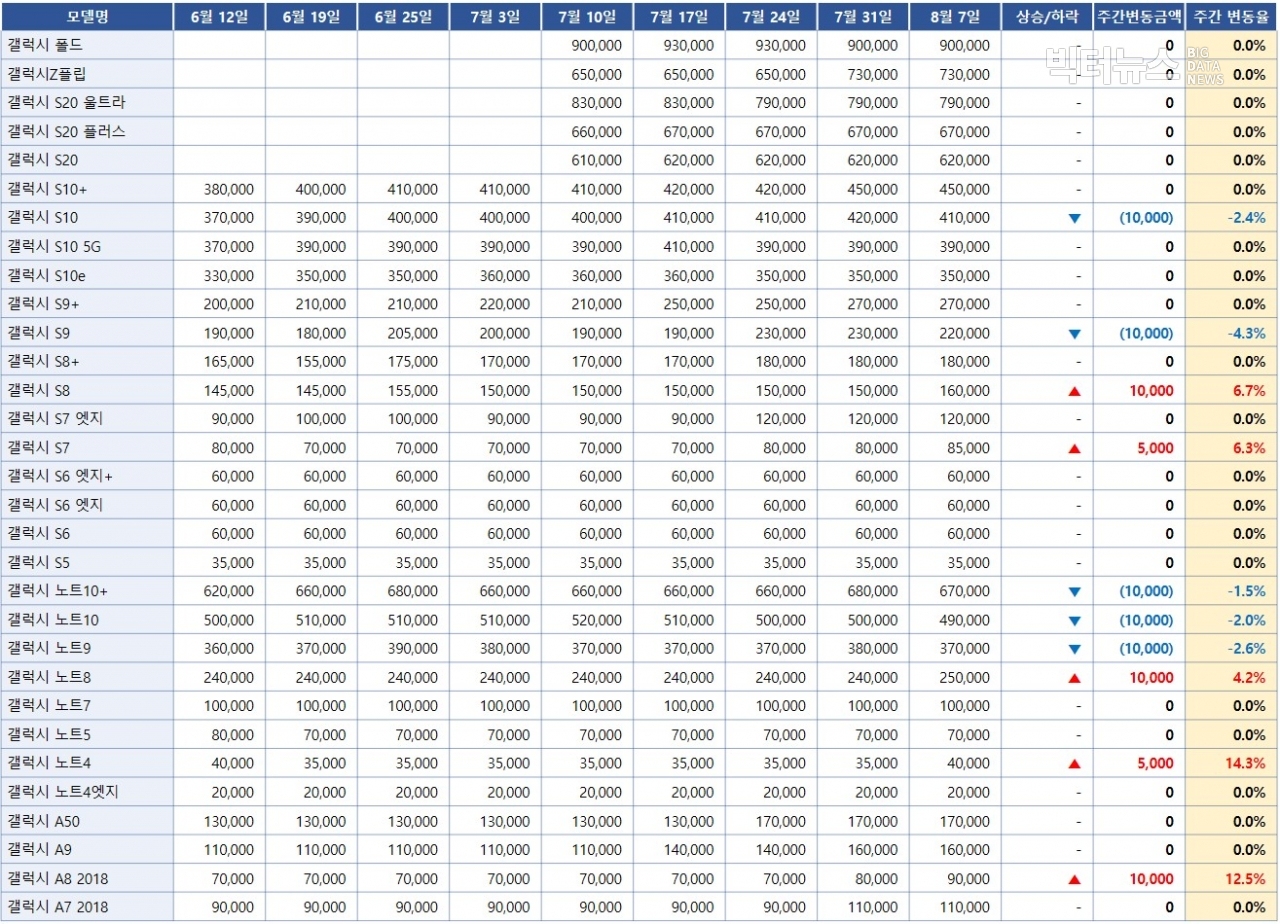Click the 갤럭시 S20 플러스 model name

[67, 132]
